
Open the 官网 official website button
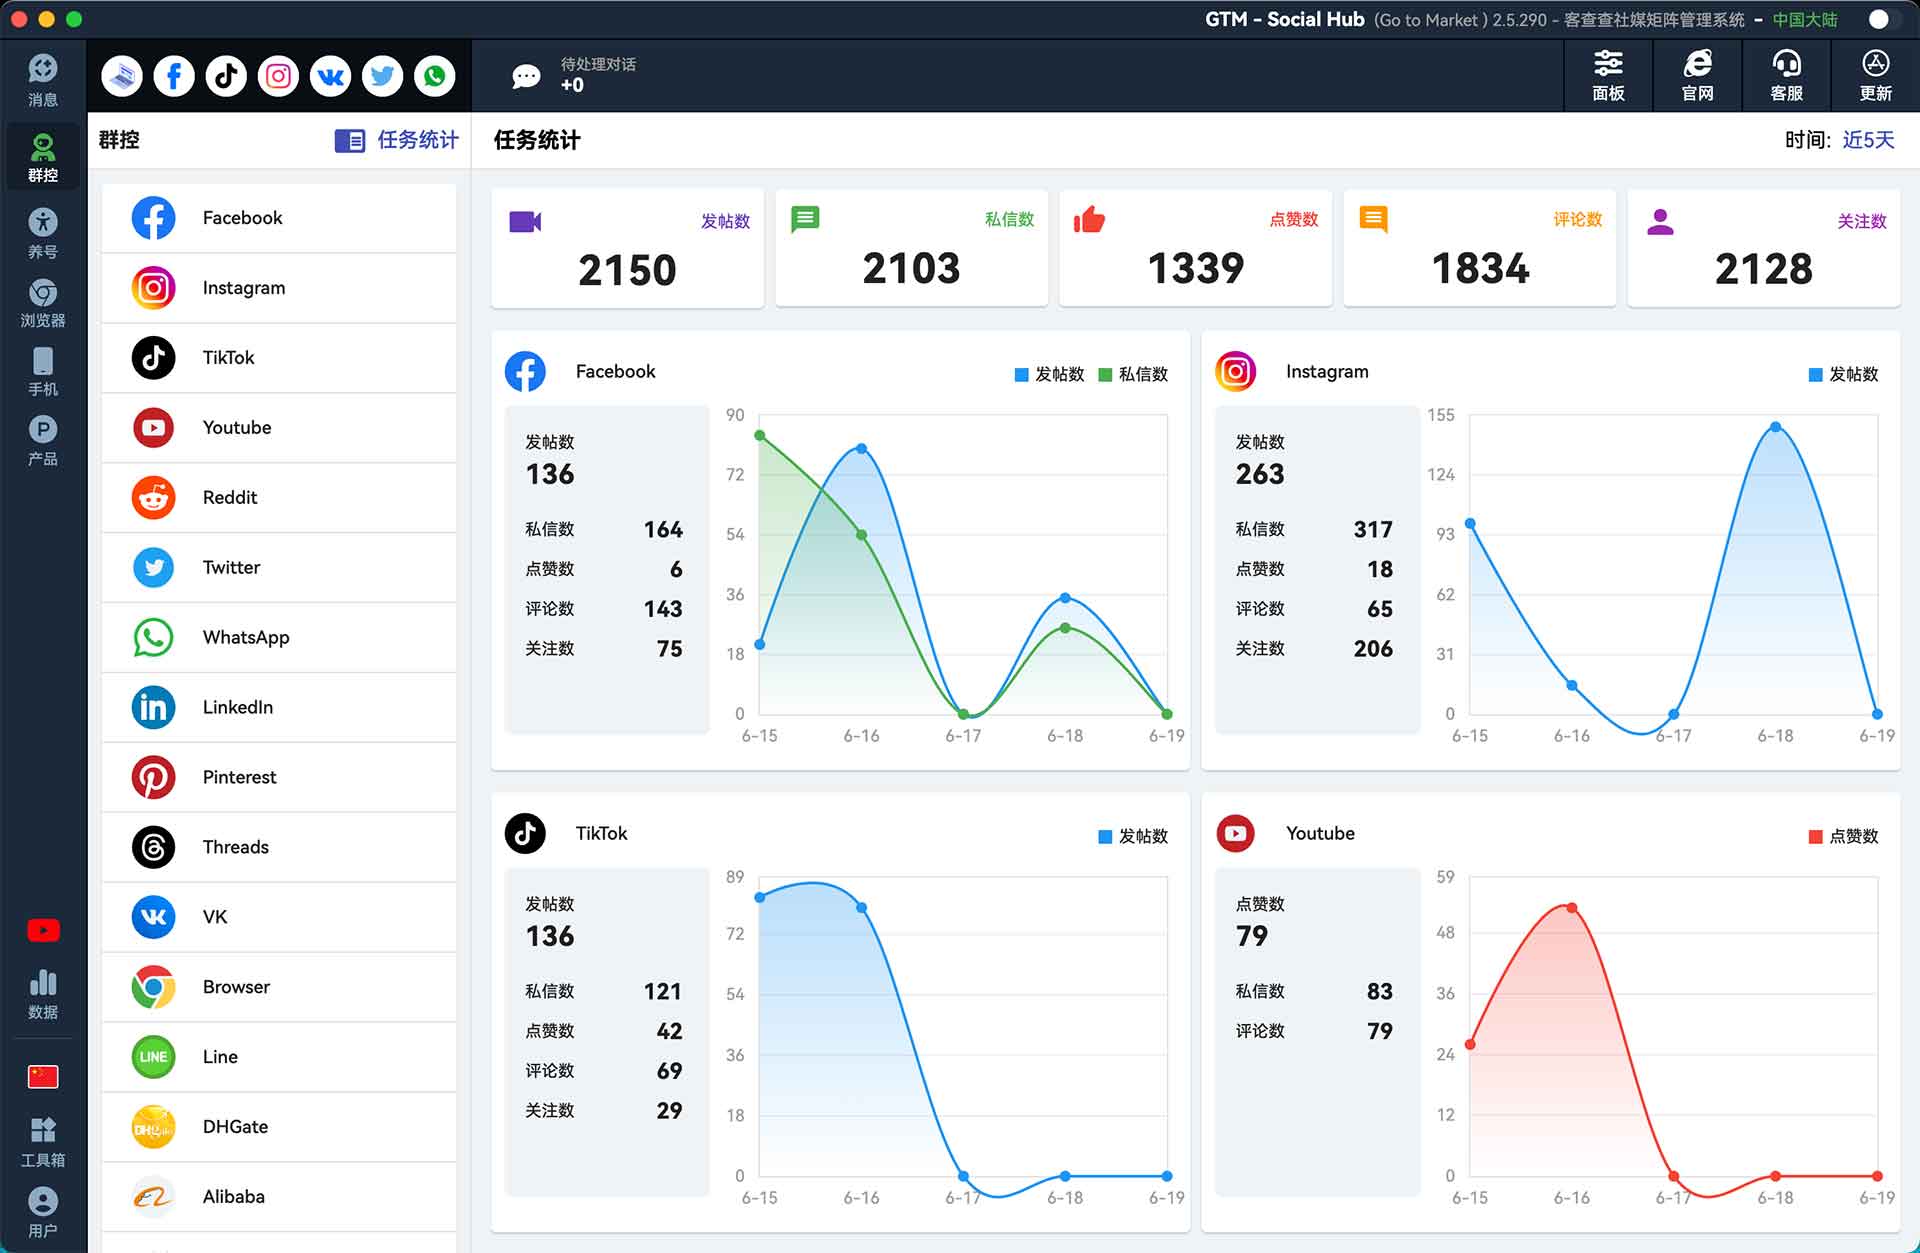[1697, 76]
